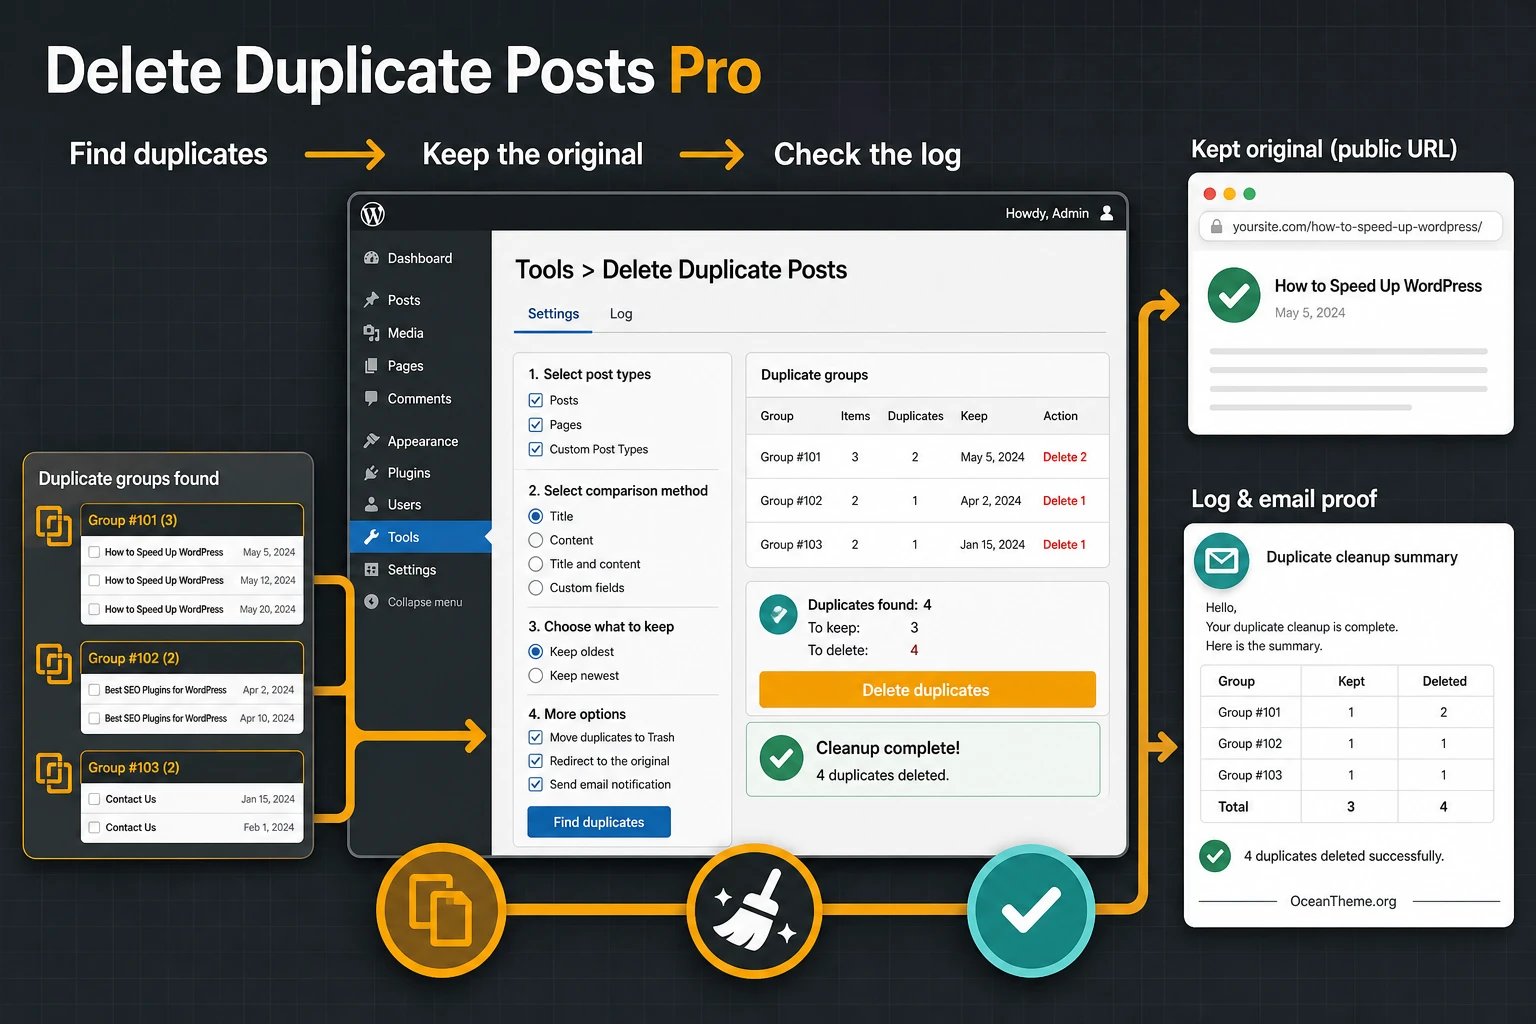The image size is (1536, 1024).
Task: Click the mail envelope icon in summary
Action: (x=1222, y=561)
